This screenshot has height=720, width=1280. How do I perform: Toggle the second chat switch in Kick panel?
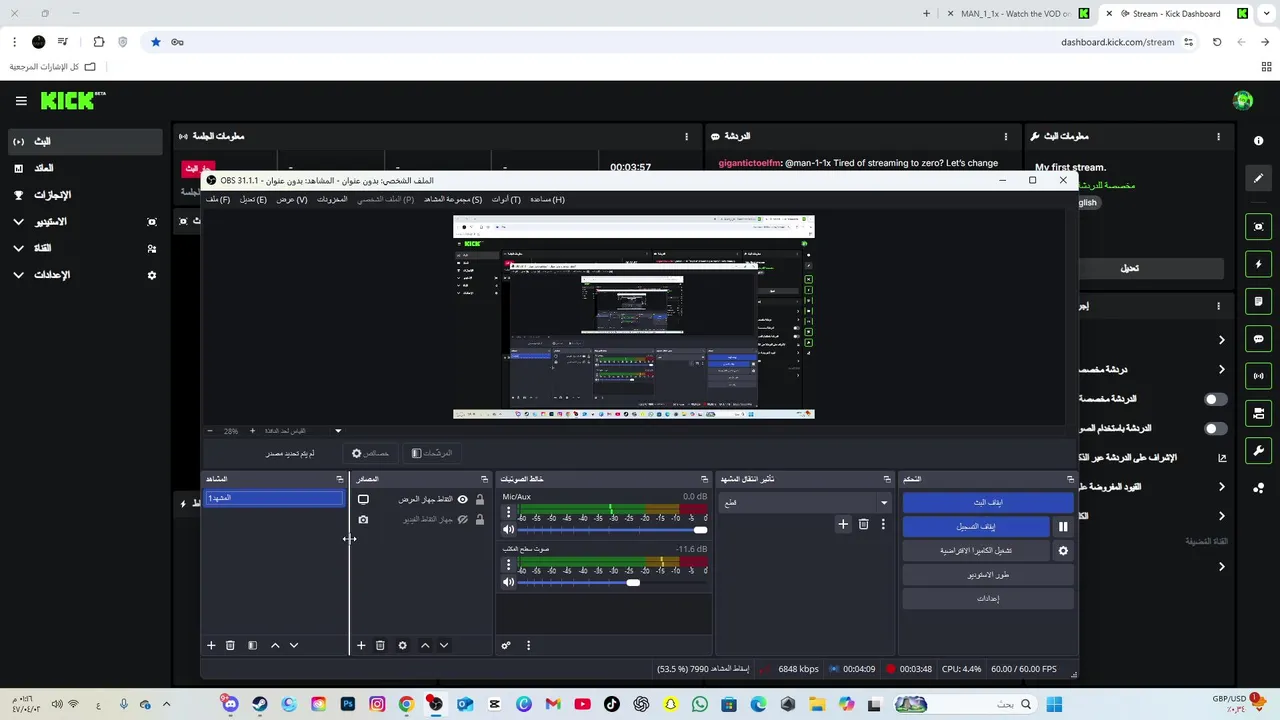point(1215,428)
